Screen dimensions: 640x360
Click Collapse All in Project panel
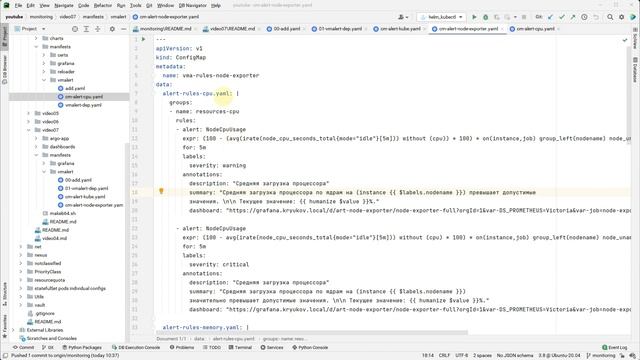pyautogui.click(x=98, y=29)
